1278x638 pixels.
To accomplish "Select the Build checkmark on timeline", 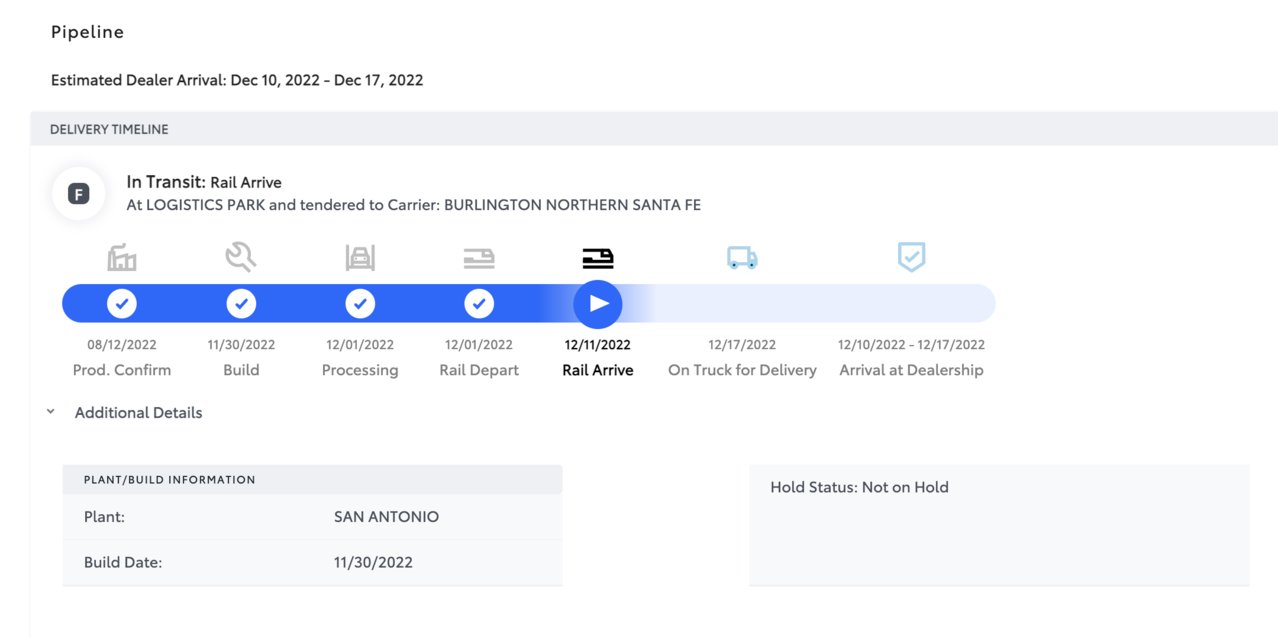I will pos(241,303).
